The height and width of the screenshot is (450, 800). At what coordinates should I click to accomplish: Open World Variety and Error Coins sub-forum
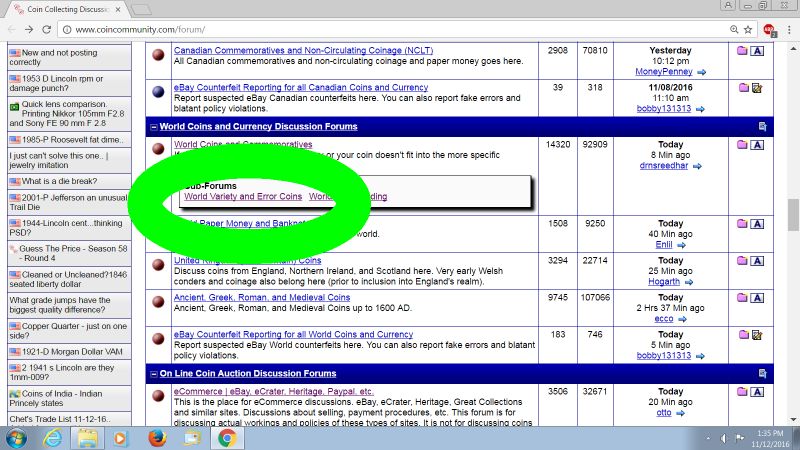click(x=243, y=196)
